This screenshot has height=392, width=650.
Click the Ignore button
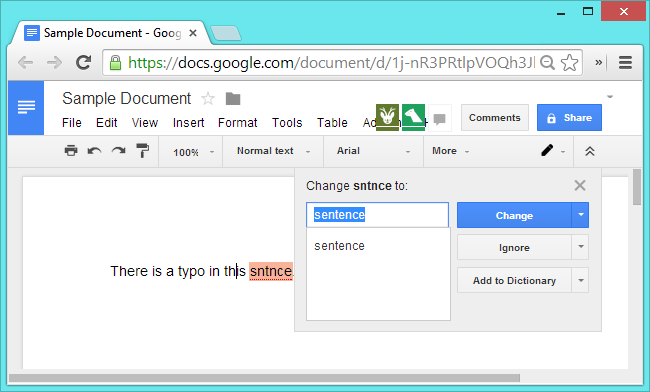tap(514, 247)
